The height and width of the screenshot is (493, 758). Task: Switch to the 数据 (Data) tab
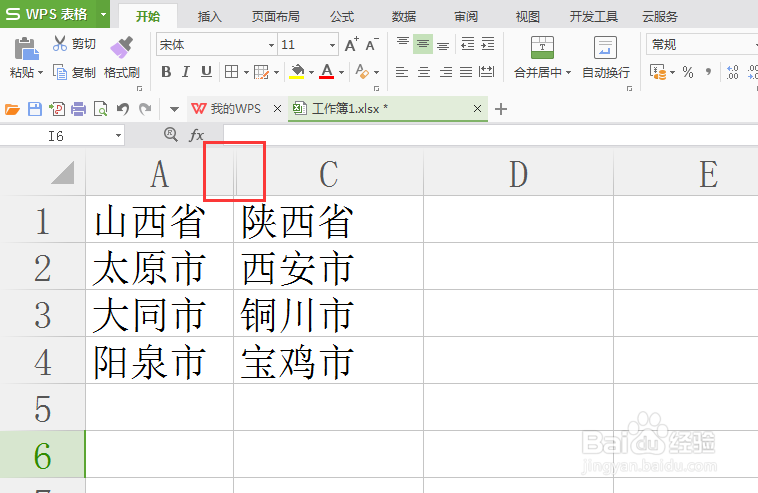tap(404, 17)
